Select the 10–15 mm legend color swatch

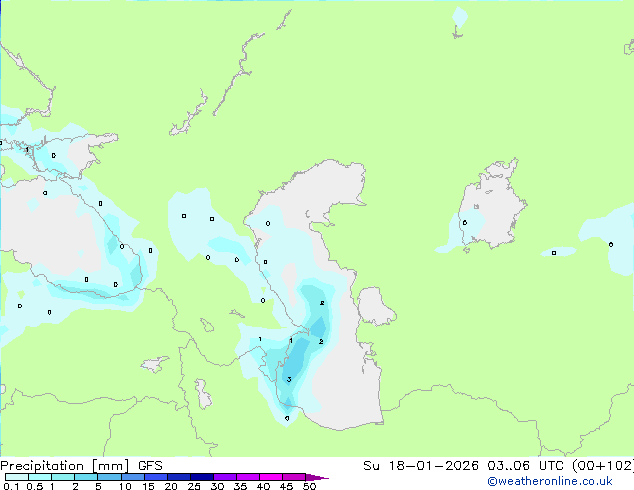tap(133, 477)
